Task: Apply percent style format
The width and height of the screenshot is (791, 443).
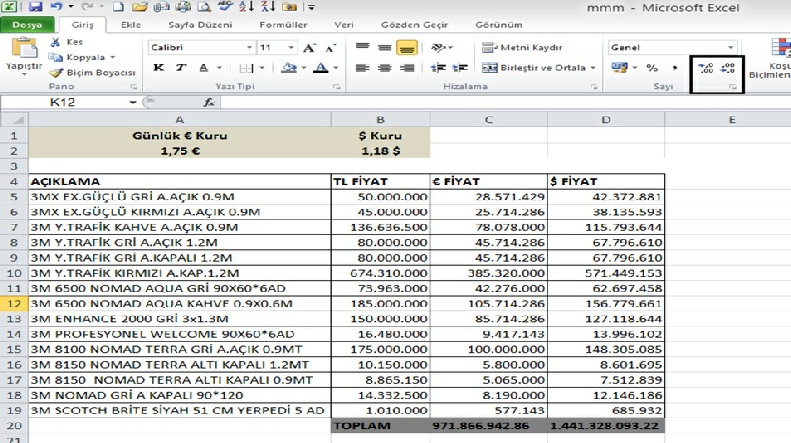Action: [x=652, y=68]
